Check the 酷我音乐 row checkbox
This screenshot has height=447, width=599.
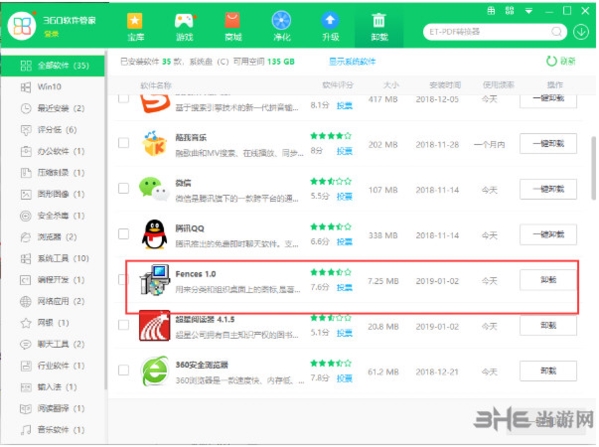123,143
